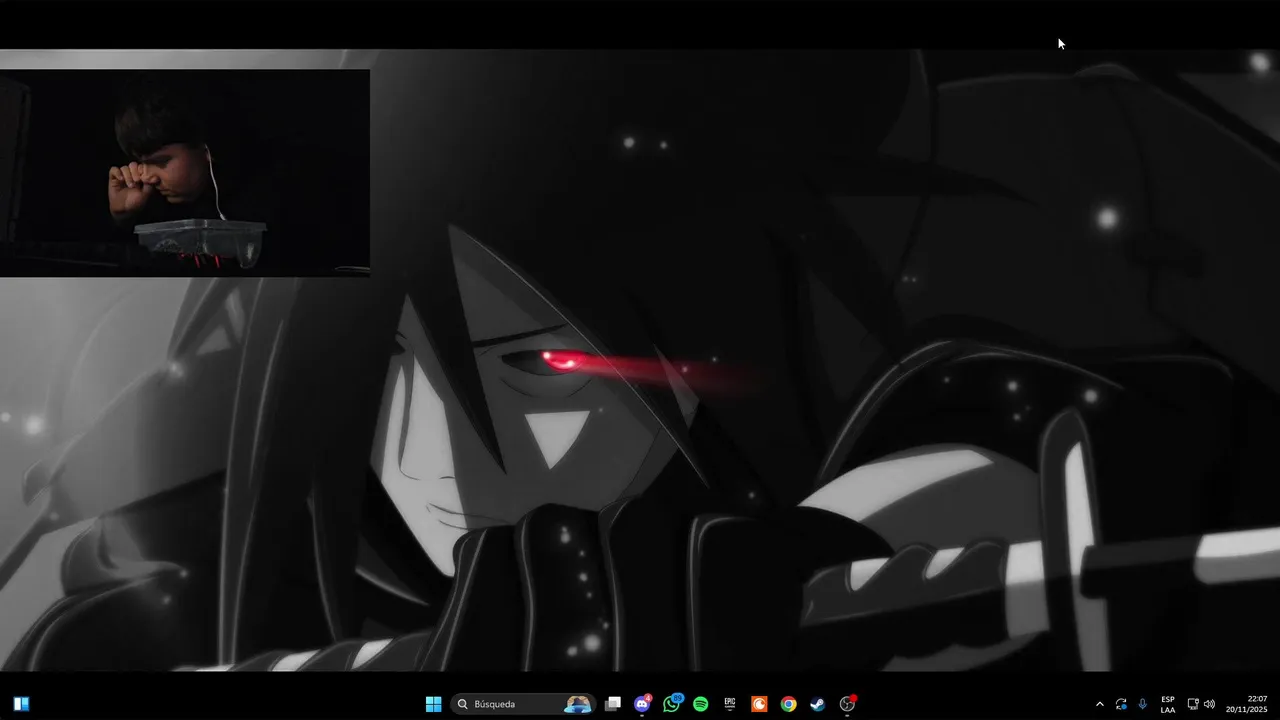
Task: Launch Spotify from the taskbar
Action: point(700,704)
